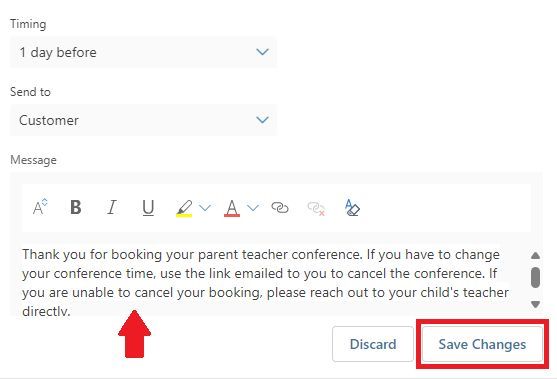Viewport: 557px width, 379px height.
Task: Click the remove link icon
Action: click(x=316, y=208)
